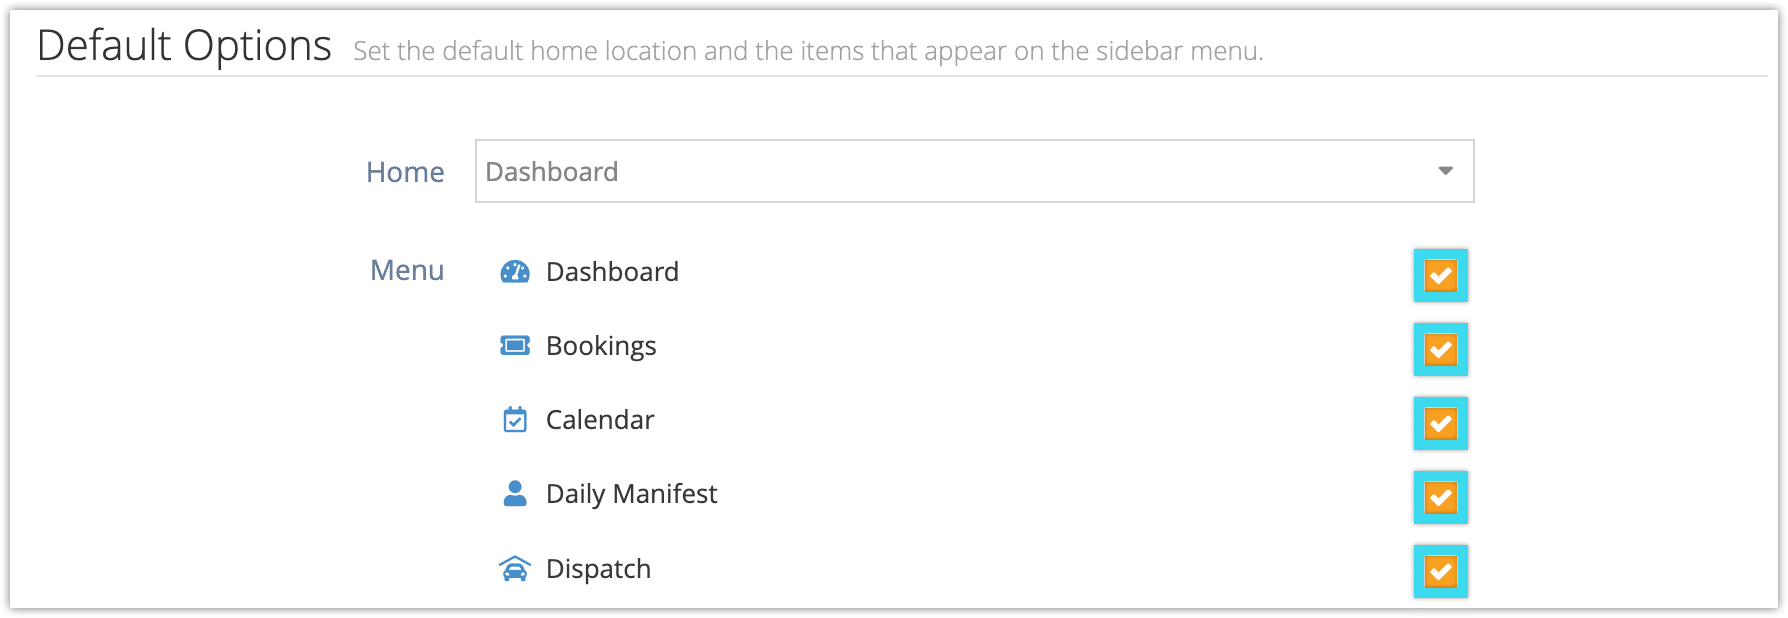Click the Home field label
The height and width of the screenshot is (618, 1788).
(405, 172)
